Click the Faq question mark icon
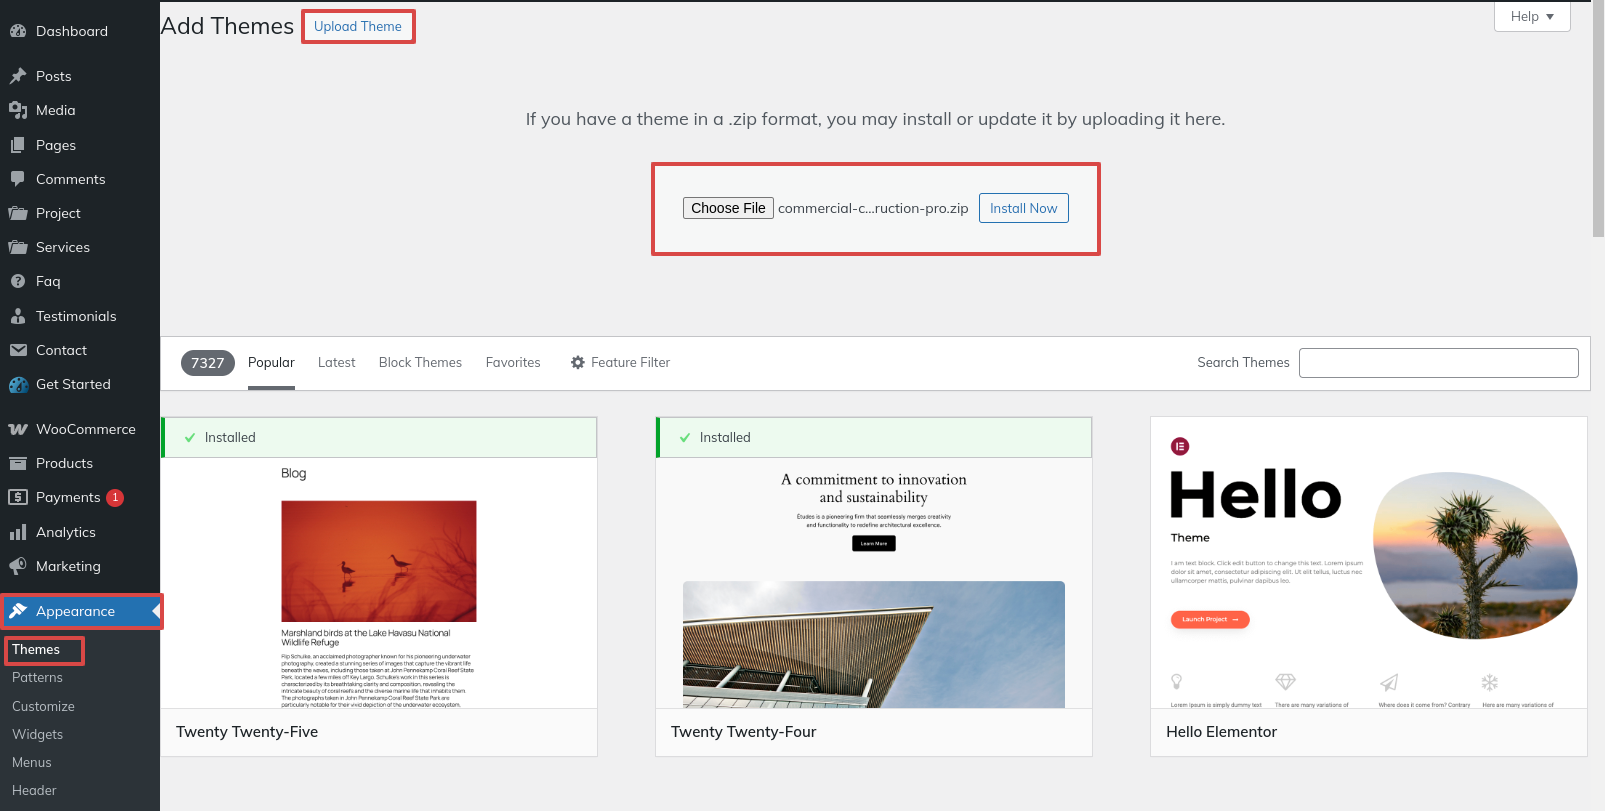 [x=18, y=281]
